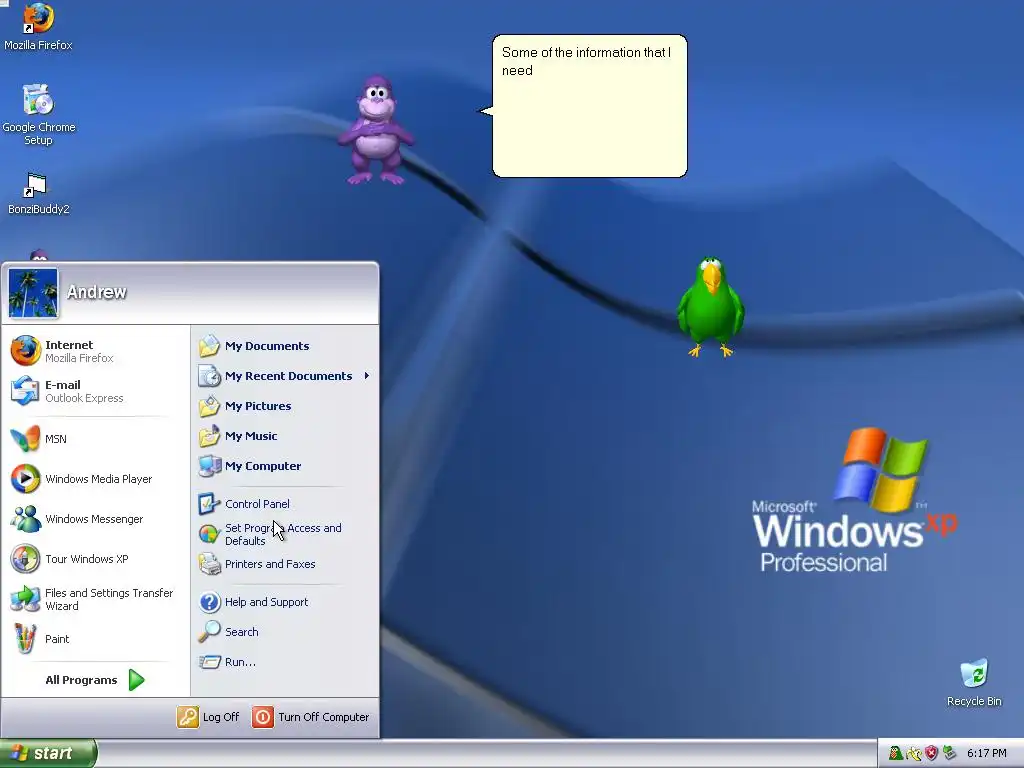1024x768 pixels.
Task: Open My Music folder
Action: coord(285,436)
